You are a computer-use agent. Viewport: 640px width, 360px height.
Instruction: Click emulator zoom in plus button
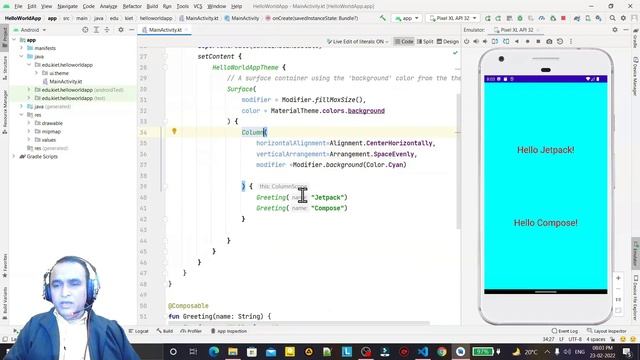618,278
